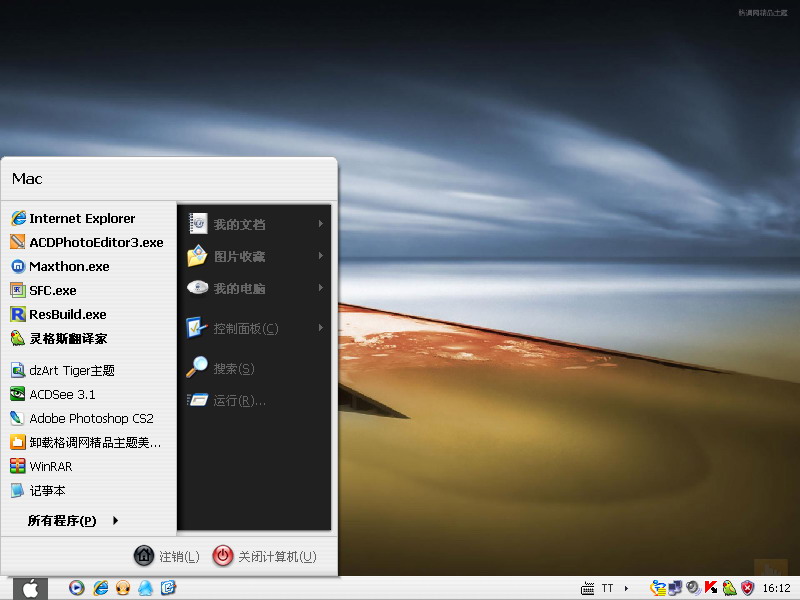800x600 pixels.
Task: Click the WinRAR books icon
Action: (x=18, y=466)
